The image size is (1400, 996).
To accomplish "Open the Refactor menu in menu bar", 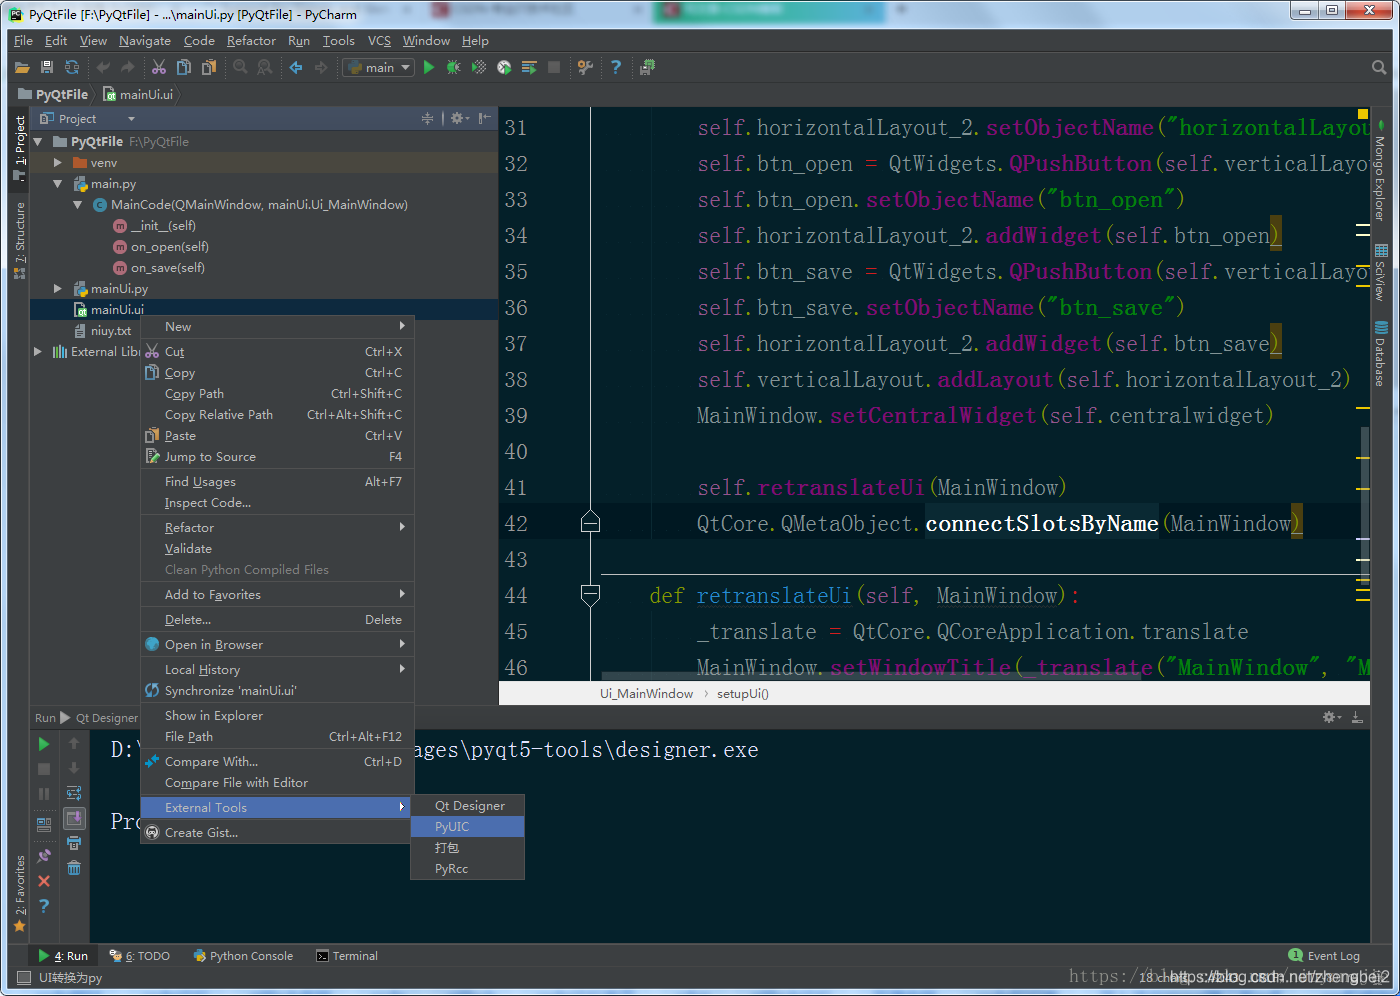I will coord(251,41).
